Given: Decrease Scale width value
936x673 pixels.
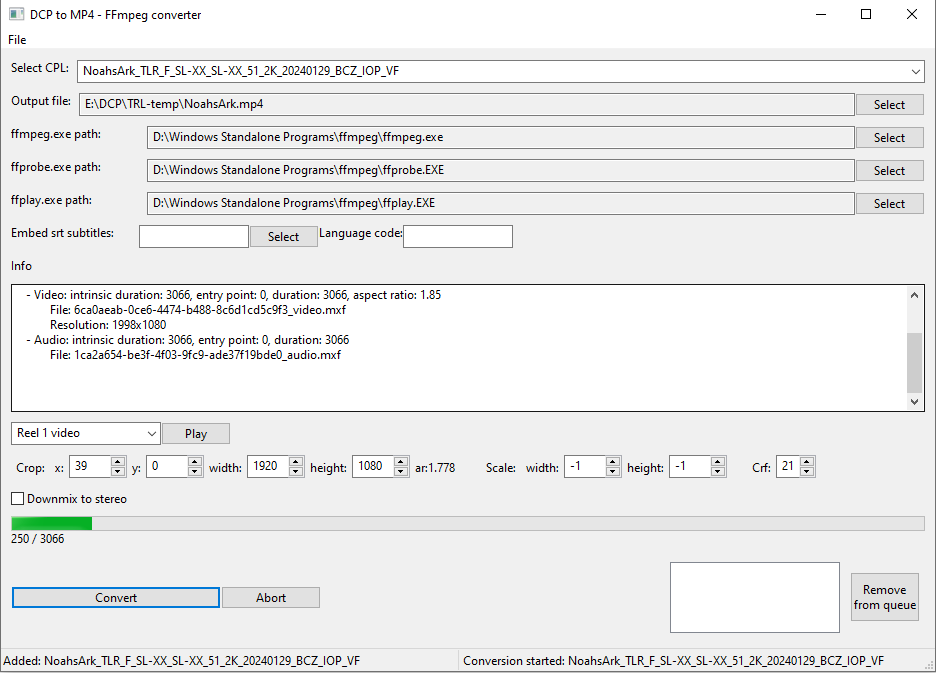Looking at the screenshot, I should click(613, 471).
